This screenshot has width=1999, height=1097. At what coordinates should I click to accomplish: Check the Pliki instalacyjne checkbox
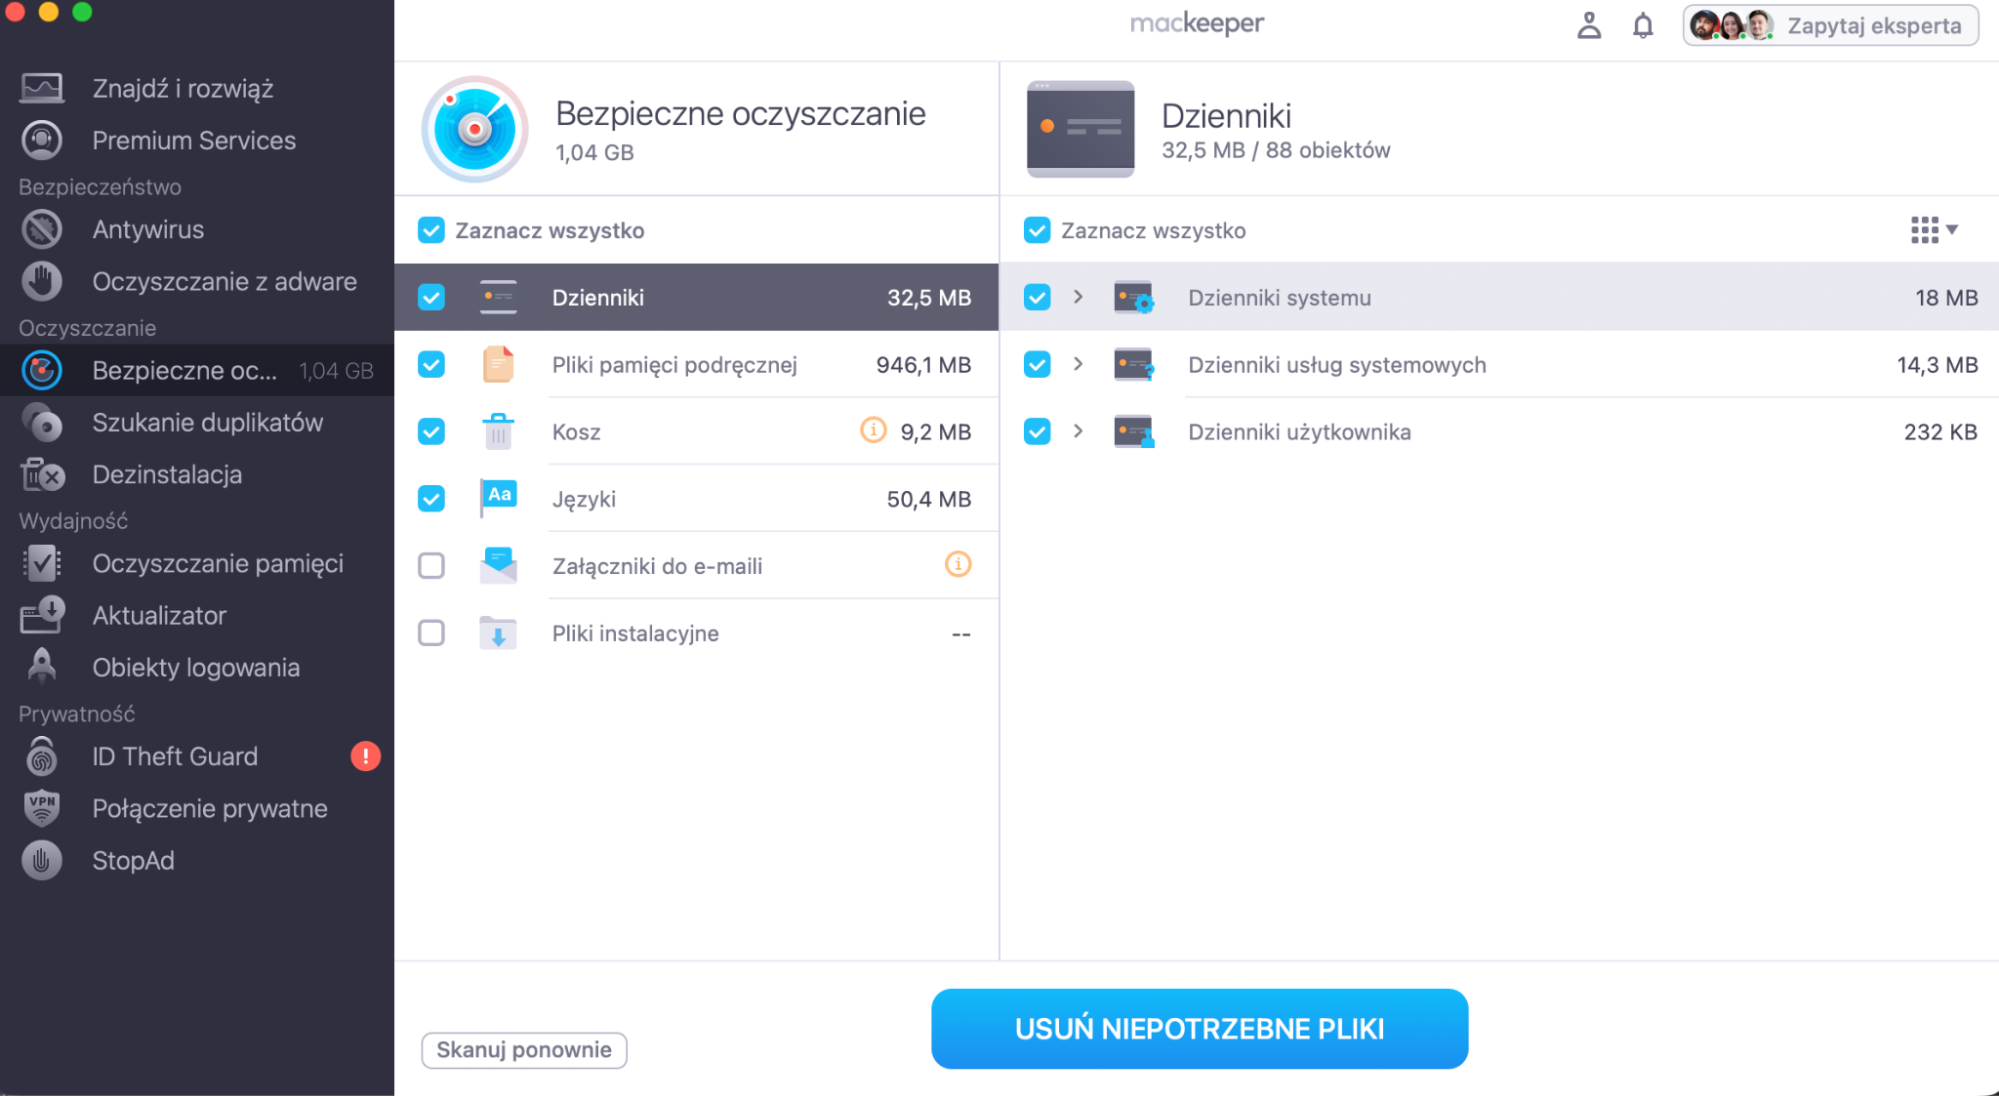point(431,633)
